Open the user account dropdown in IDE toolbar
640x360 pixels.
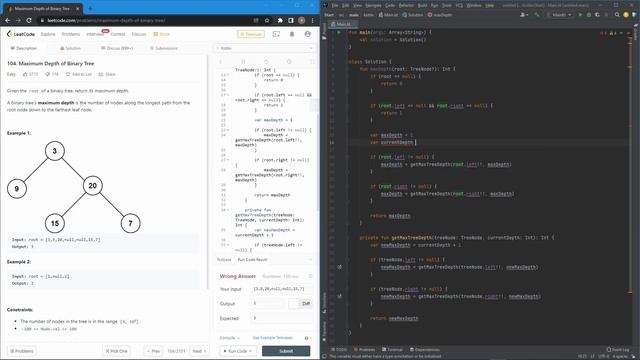pyautogui.click(x=524, y=15)
